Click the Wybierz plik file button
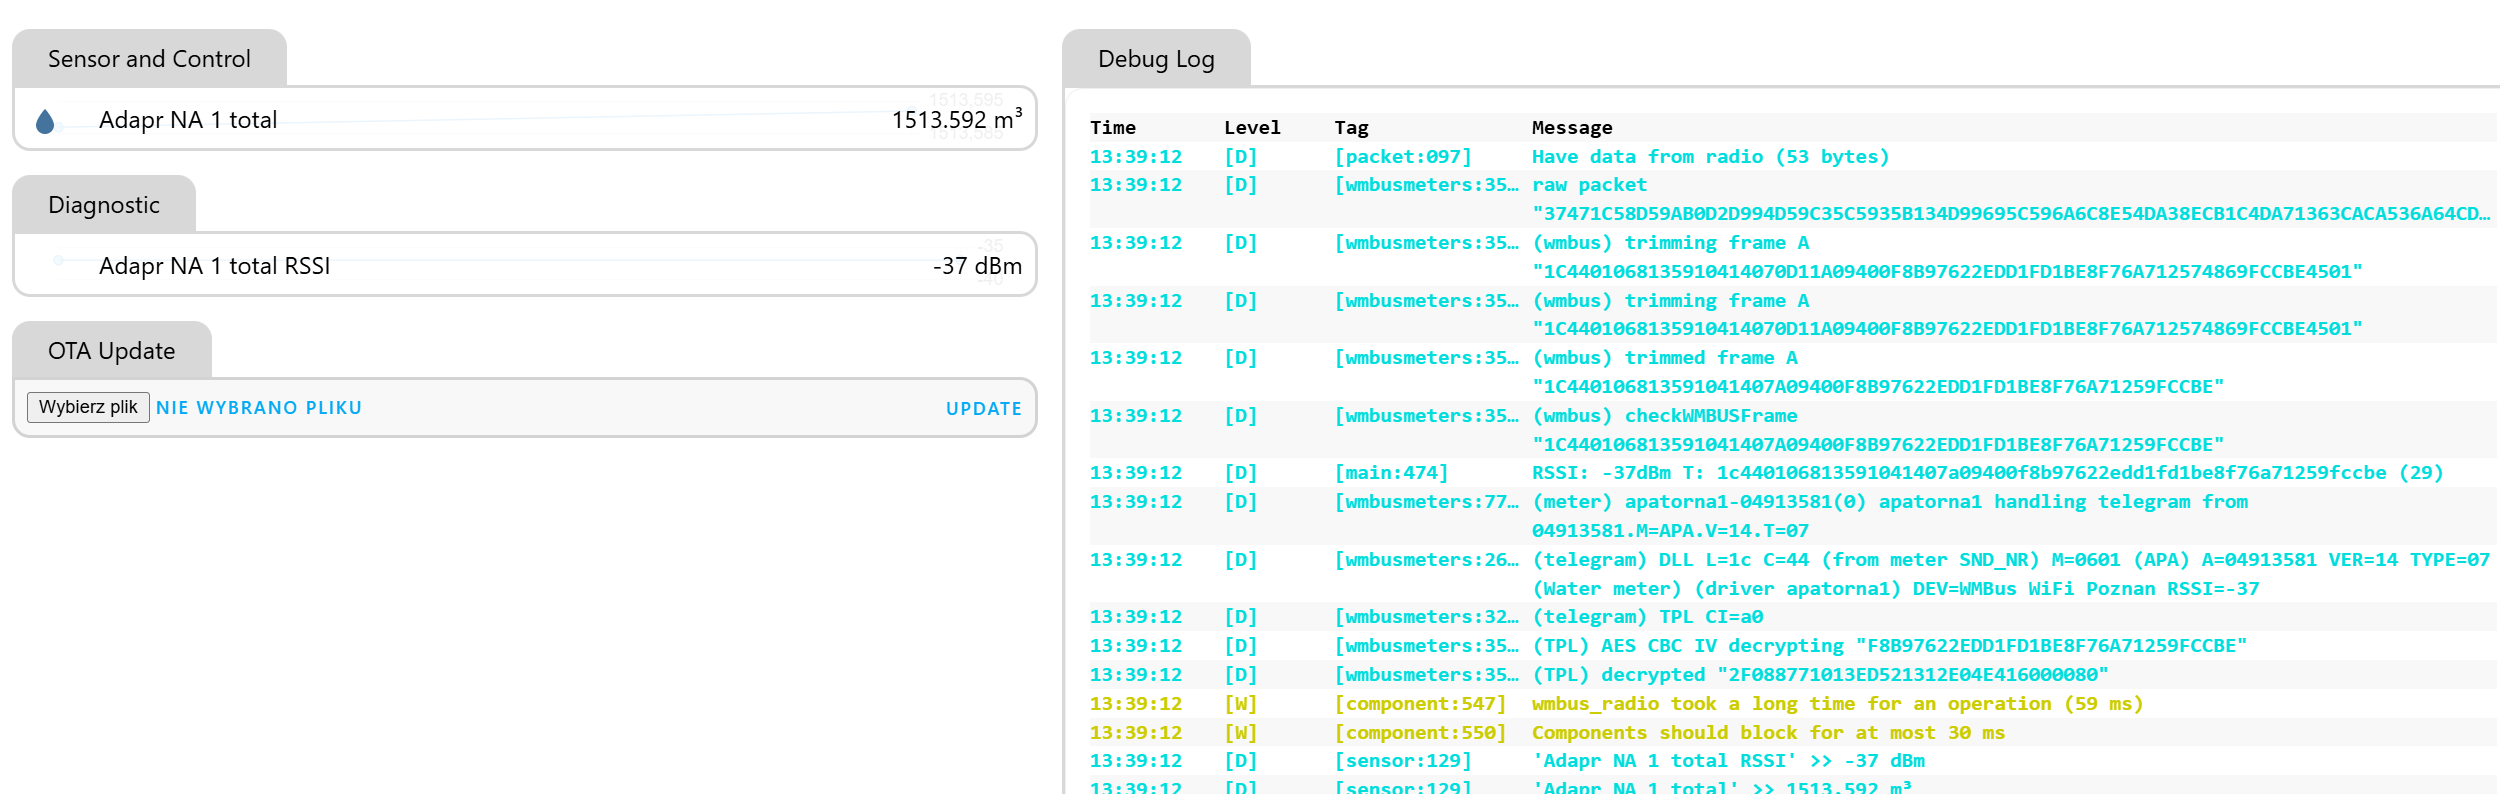The height and width of the screenshot is (794, 2500). point(88,407)
